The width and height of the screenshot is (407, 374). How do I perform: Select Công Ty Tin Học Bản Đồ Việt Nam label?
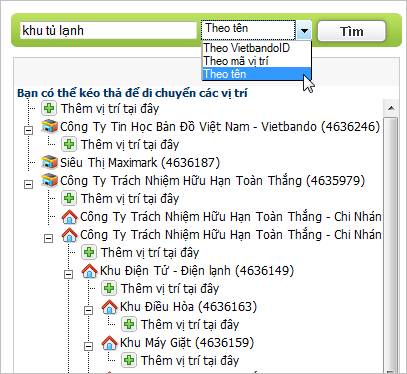220,127
